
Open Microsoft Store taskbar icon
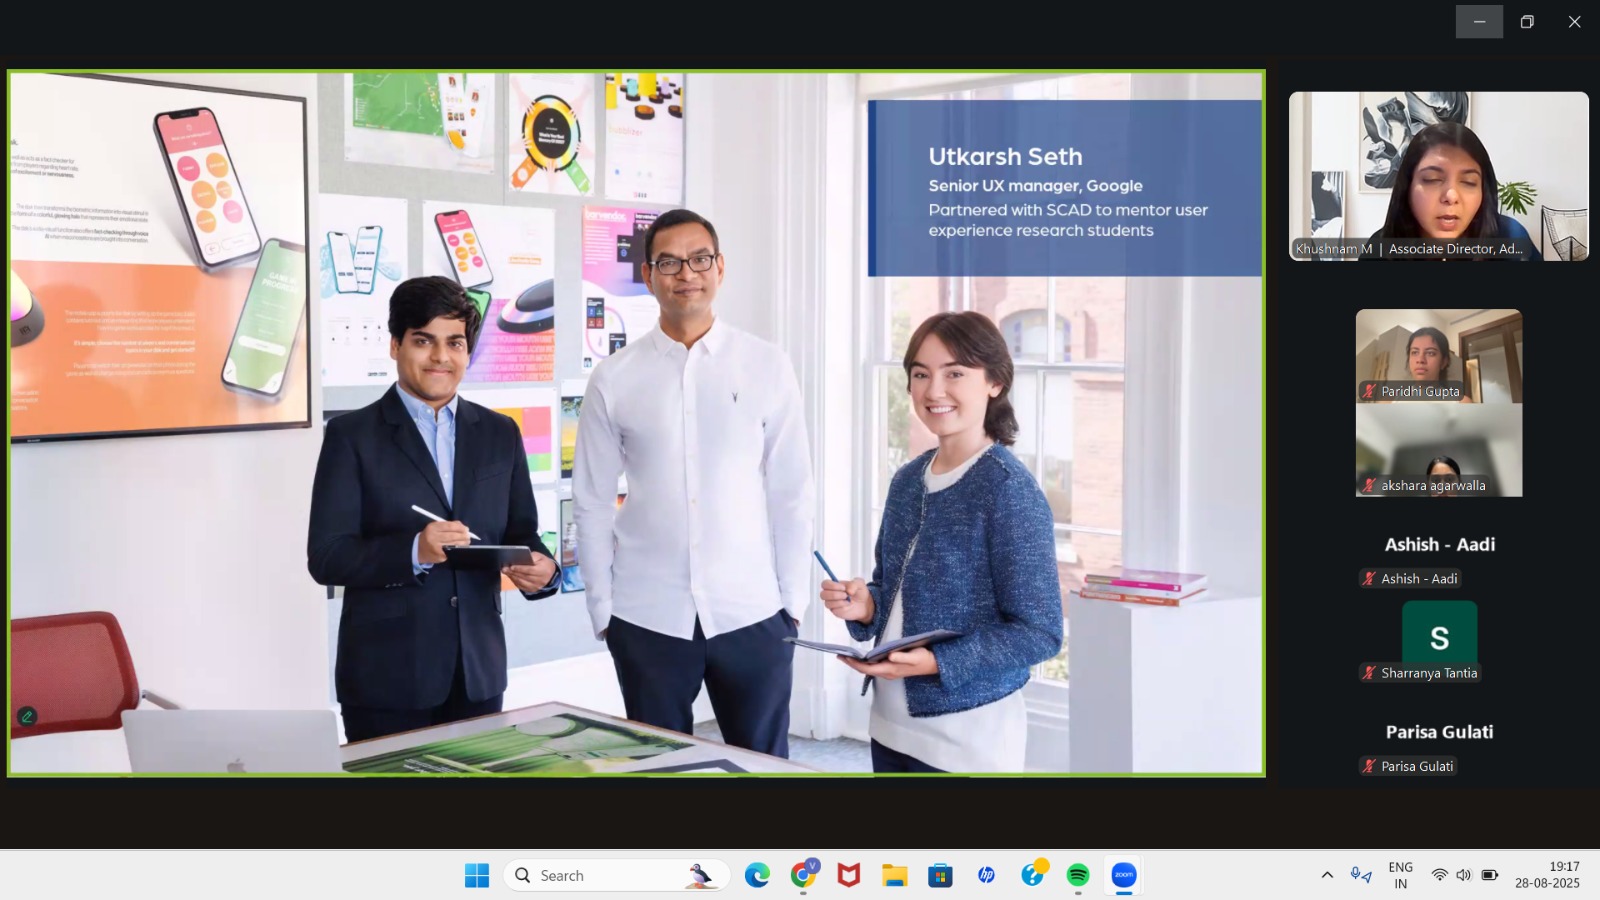click(x=940, y=875)
